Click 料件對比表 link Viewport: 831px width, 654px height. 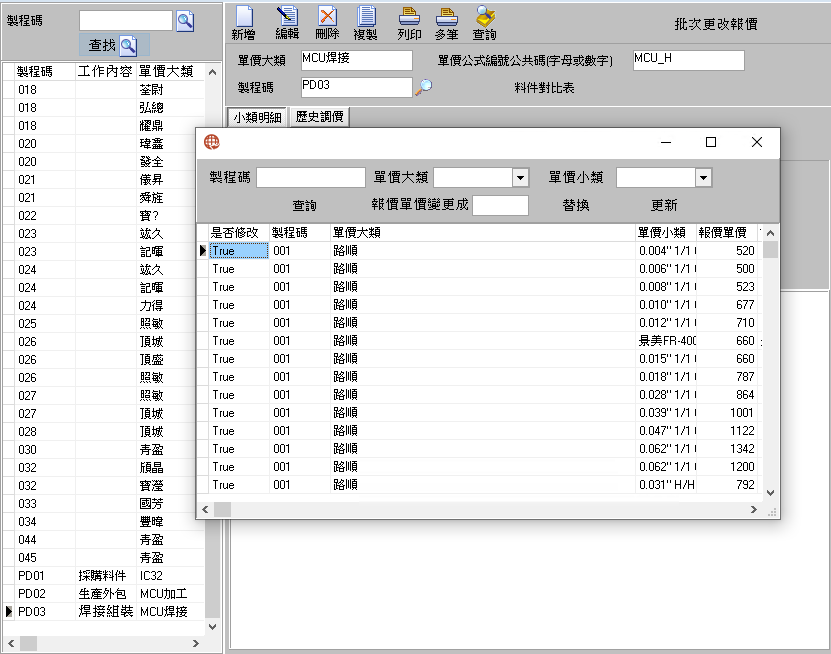(544, 88)
